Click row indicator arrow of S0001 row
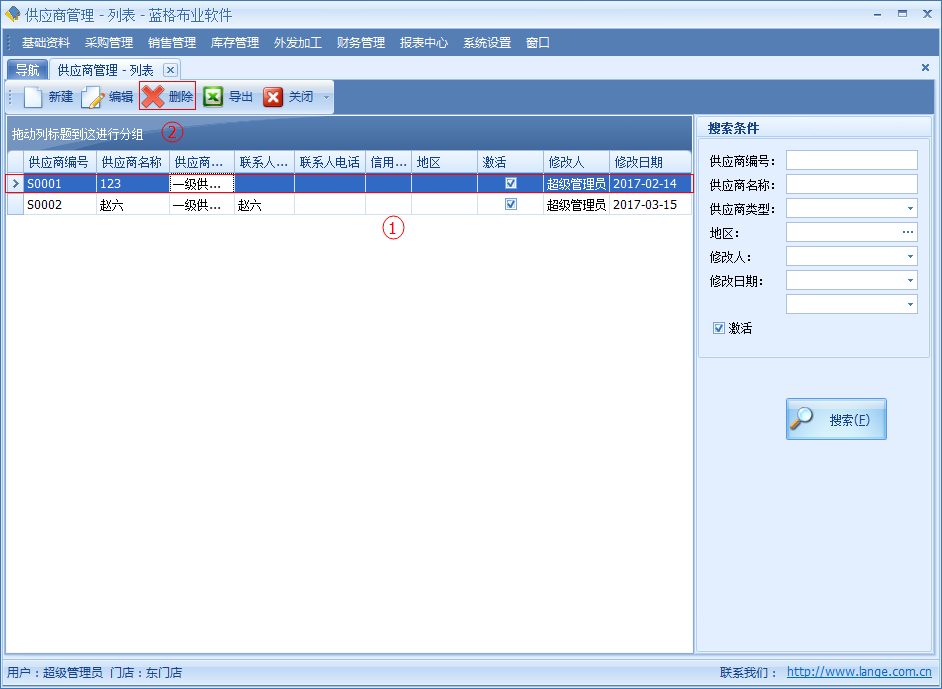This screenshot has height=689, width=942. [16, 183]
